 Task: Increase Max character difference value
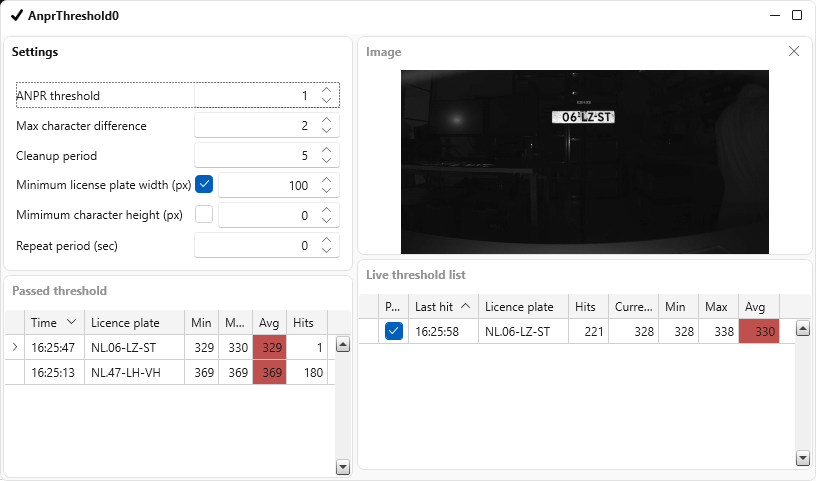pyautogui.click(x=326, y=120)
